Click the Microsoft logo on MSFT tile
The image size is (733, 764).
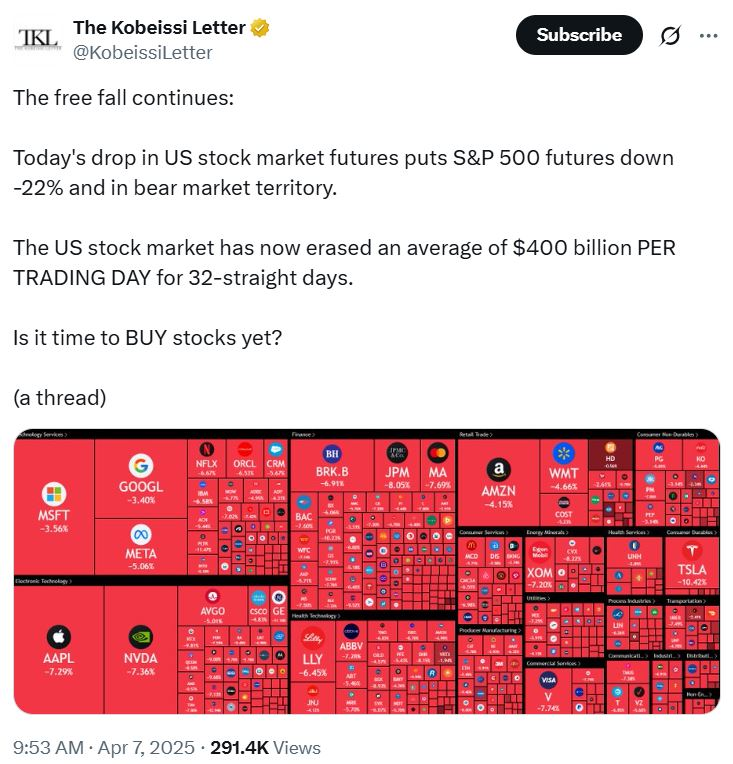(52, 494)
